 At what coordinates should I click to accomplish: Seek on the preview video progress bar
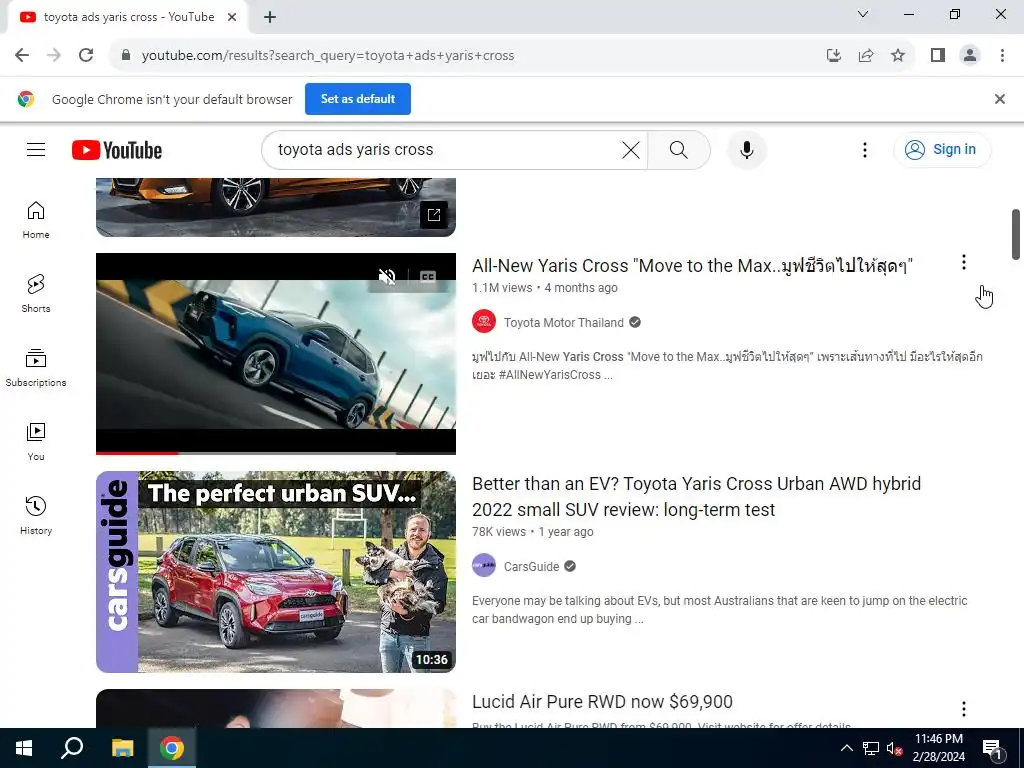pos(276,453)
